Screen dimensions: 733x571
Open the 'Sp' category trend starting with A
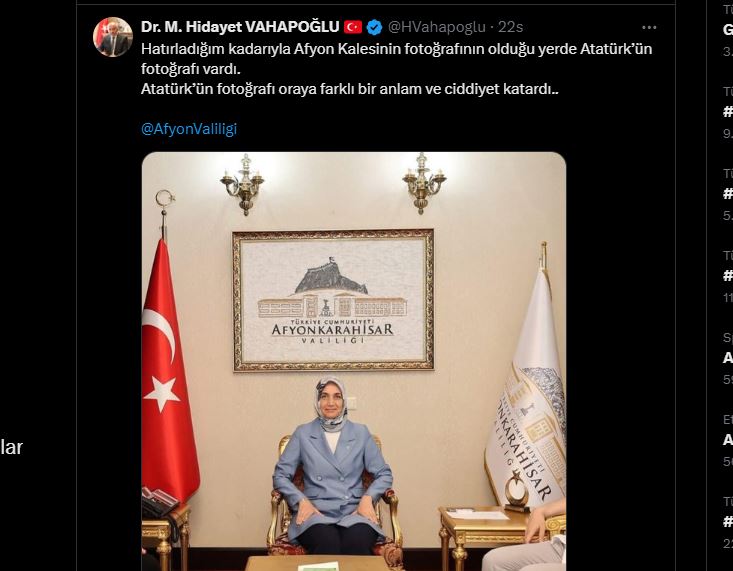tap(728, 358)
